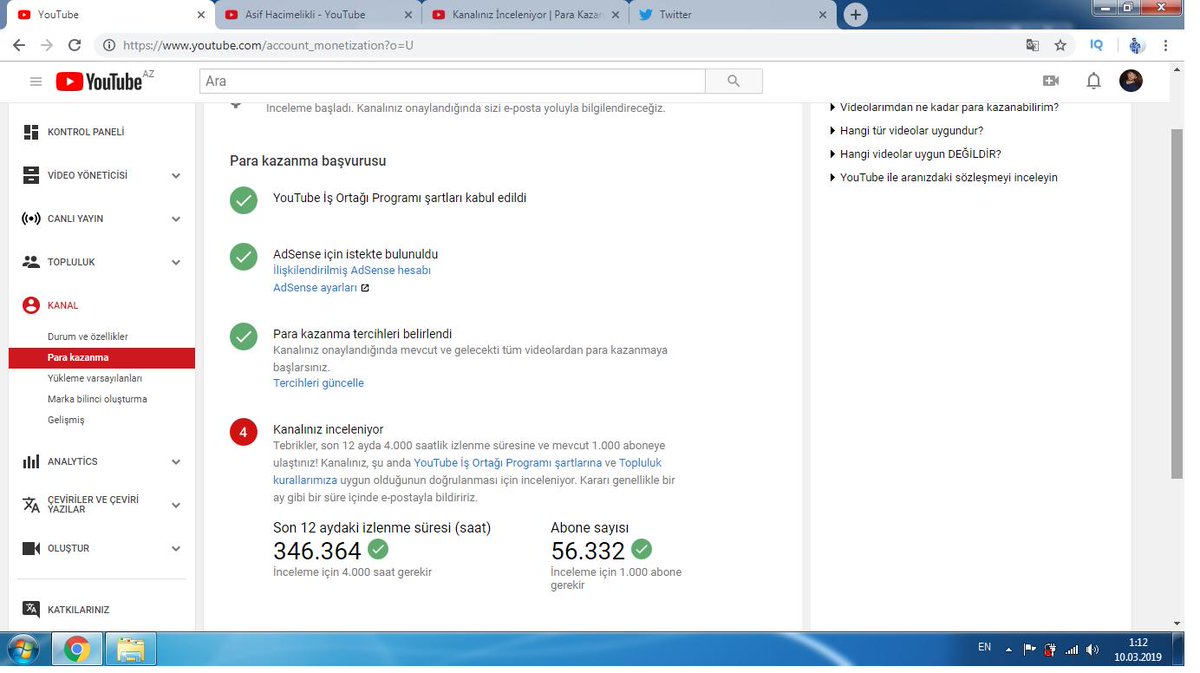Open the Topluluk kurallarımıza link
Image resolution: width=1200 pixels, height=673 pixels.
tap(467, 471)
